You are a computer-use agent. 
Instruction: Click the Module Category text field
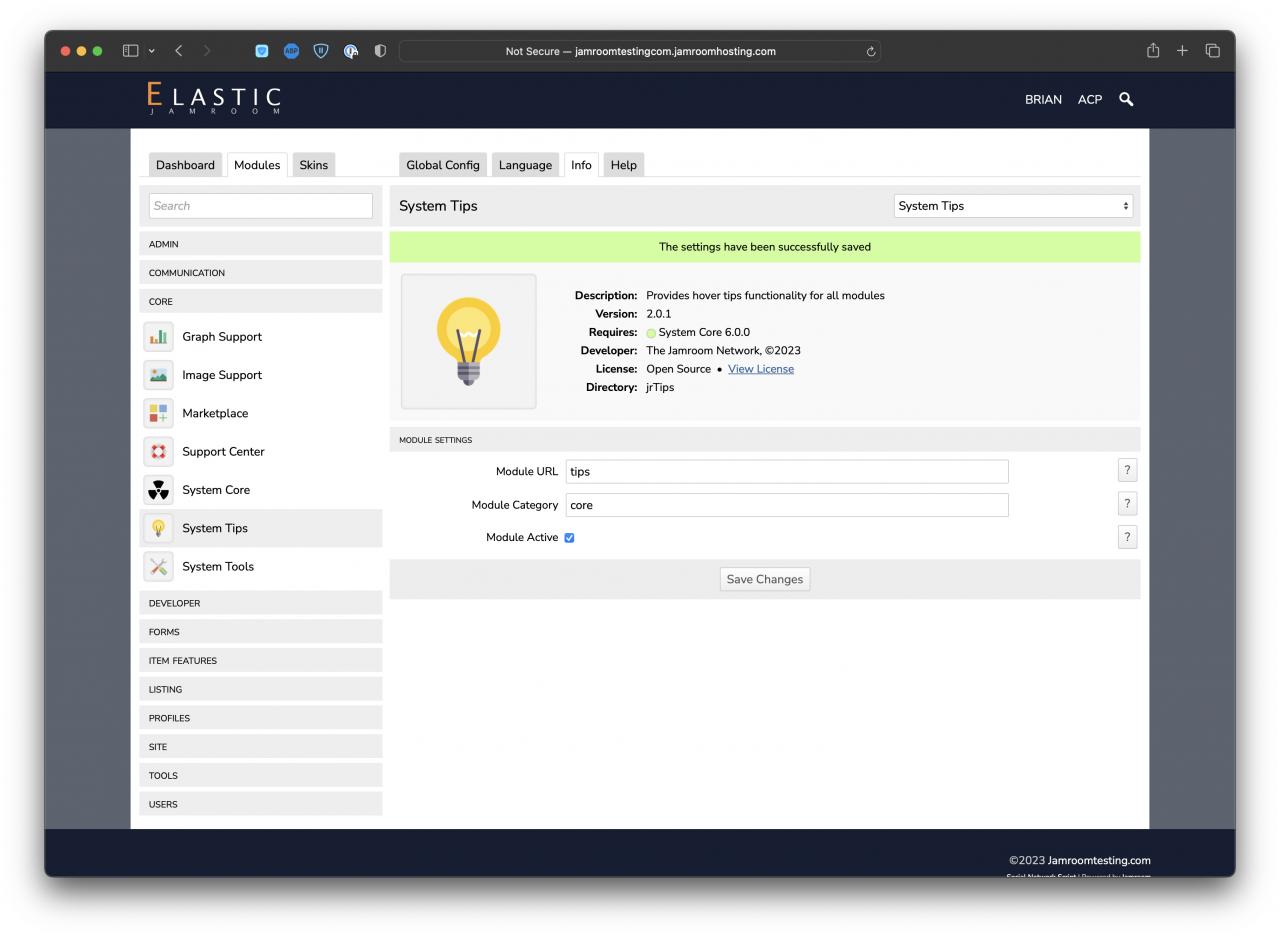pyautogui.click(x=786, y=505)
